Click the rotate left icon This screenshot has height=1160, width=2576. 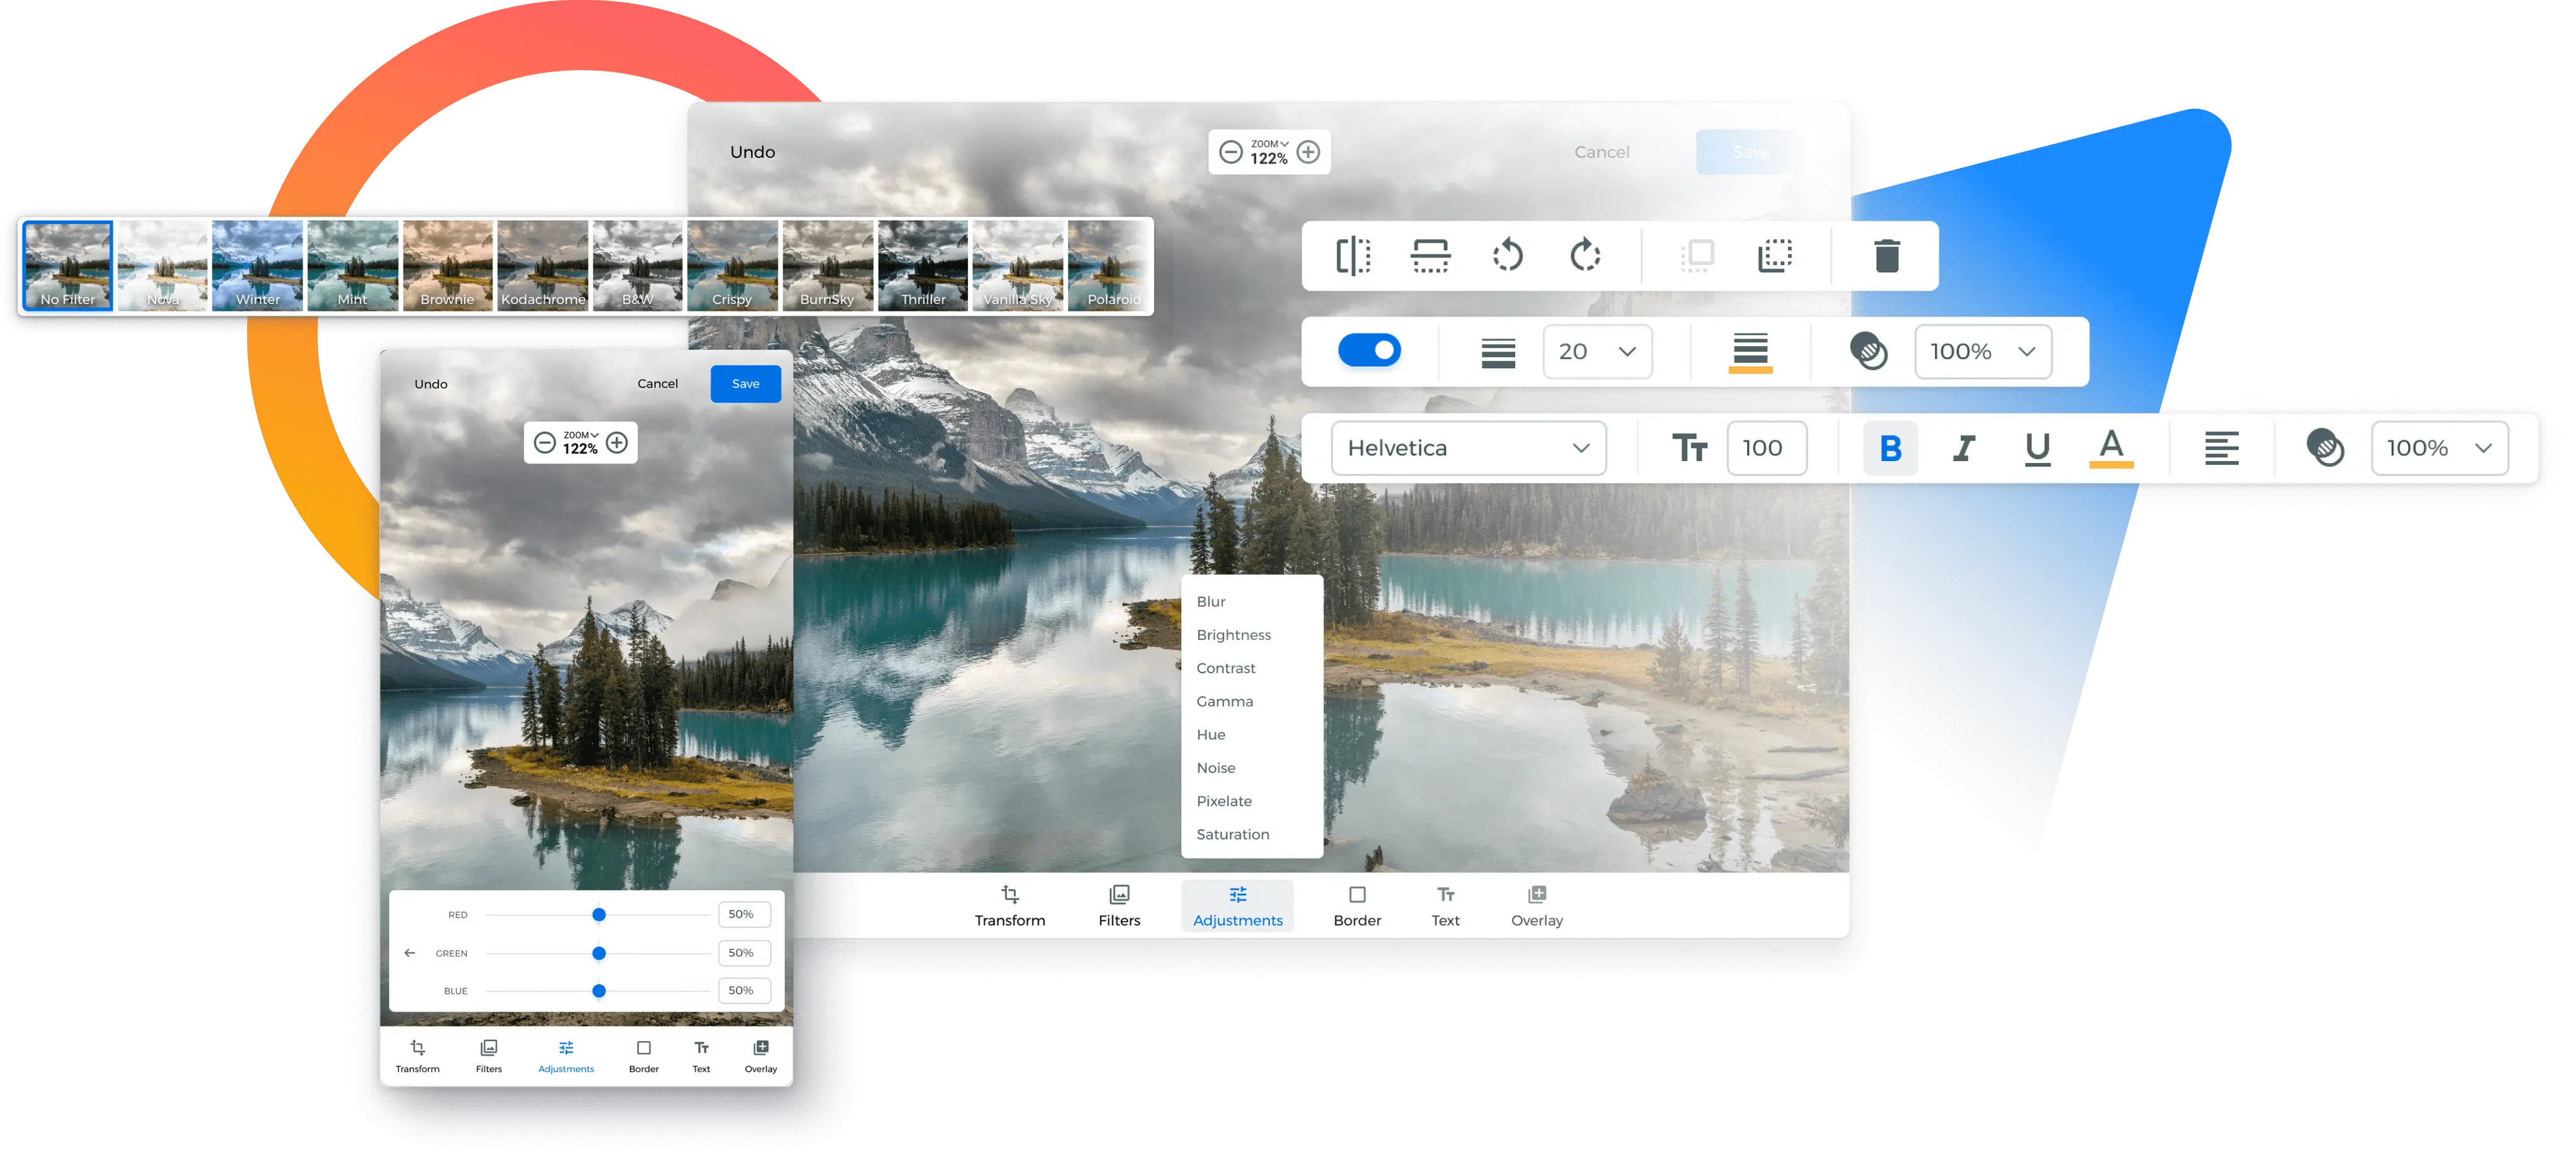(1508, 256)
